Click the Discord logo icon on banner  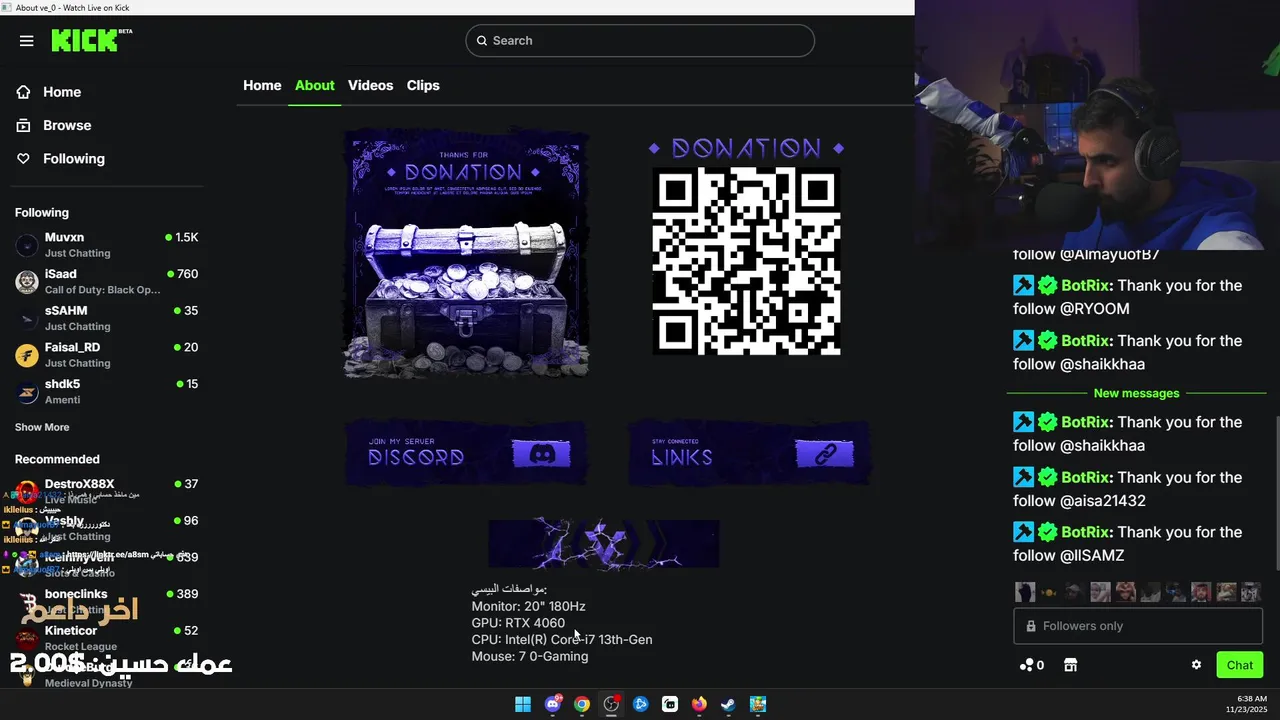542,454
